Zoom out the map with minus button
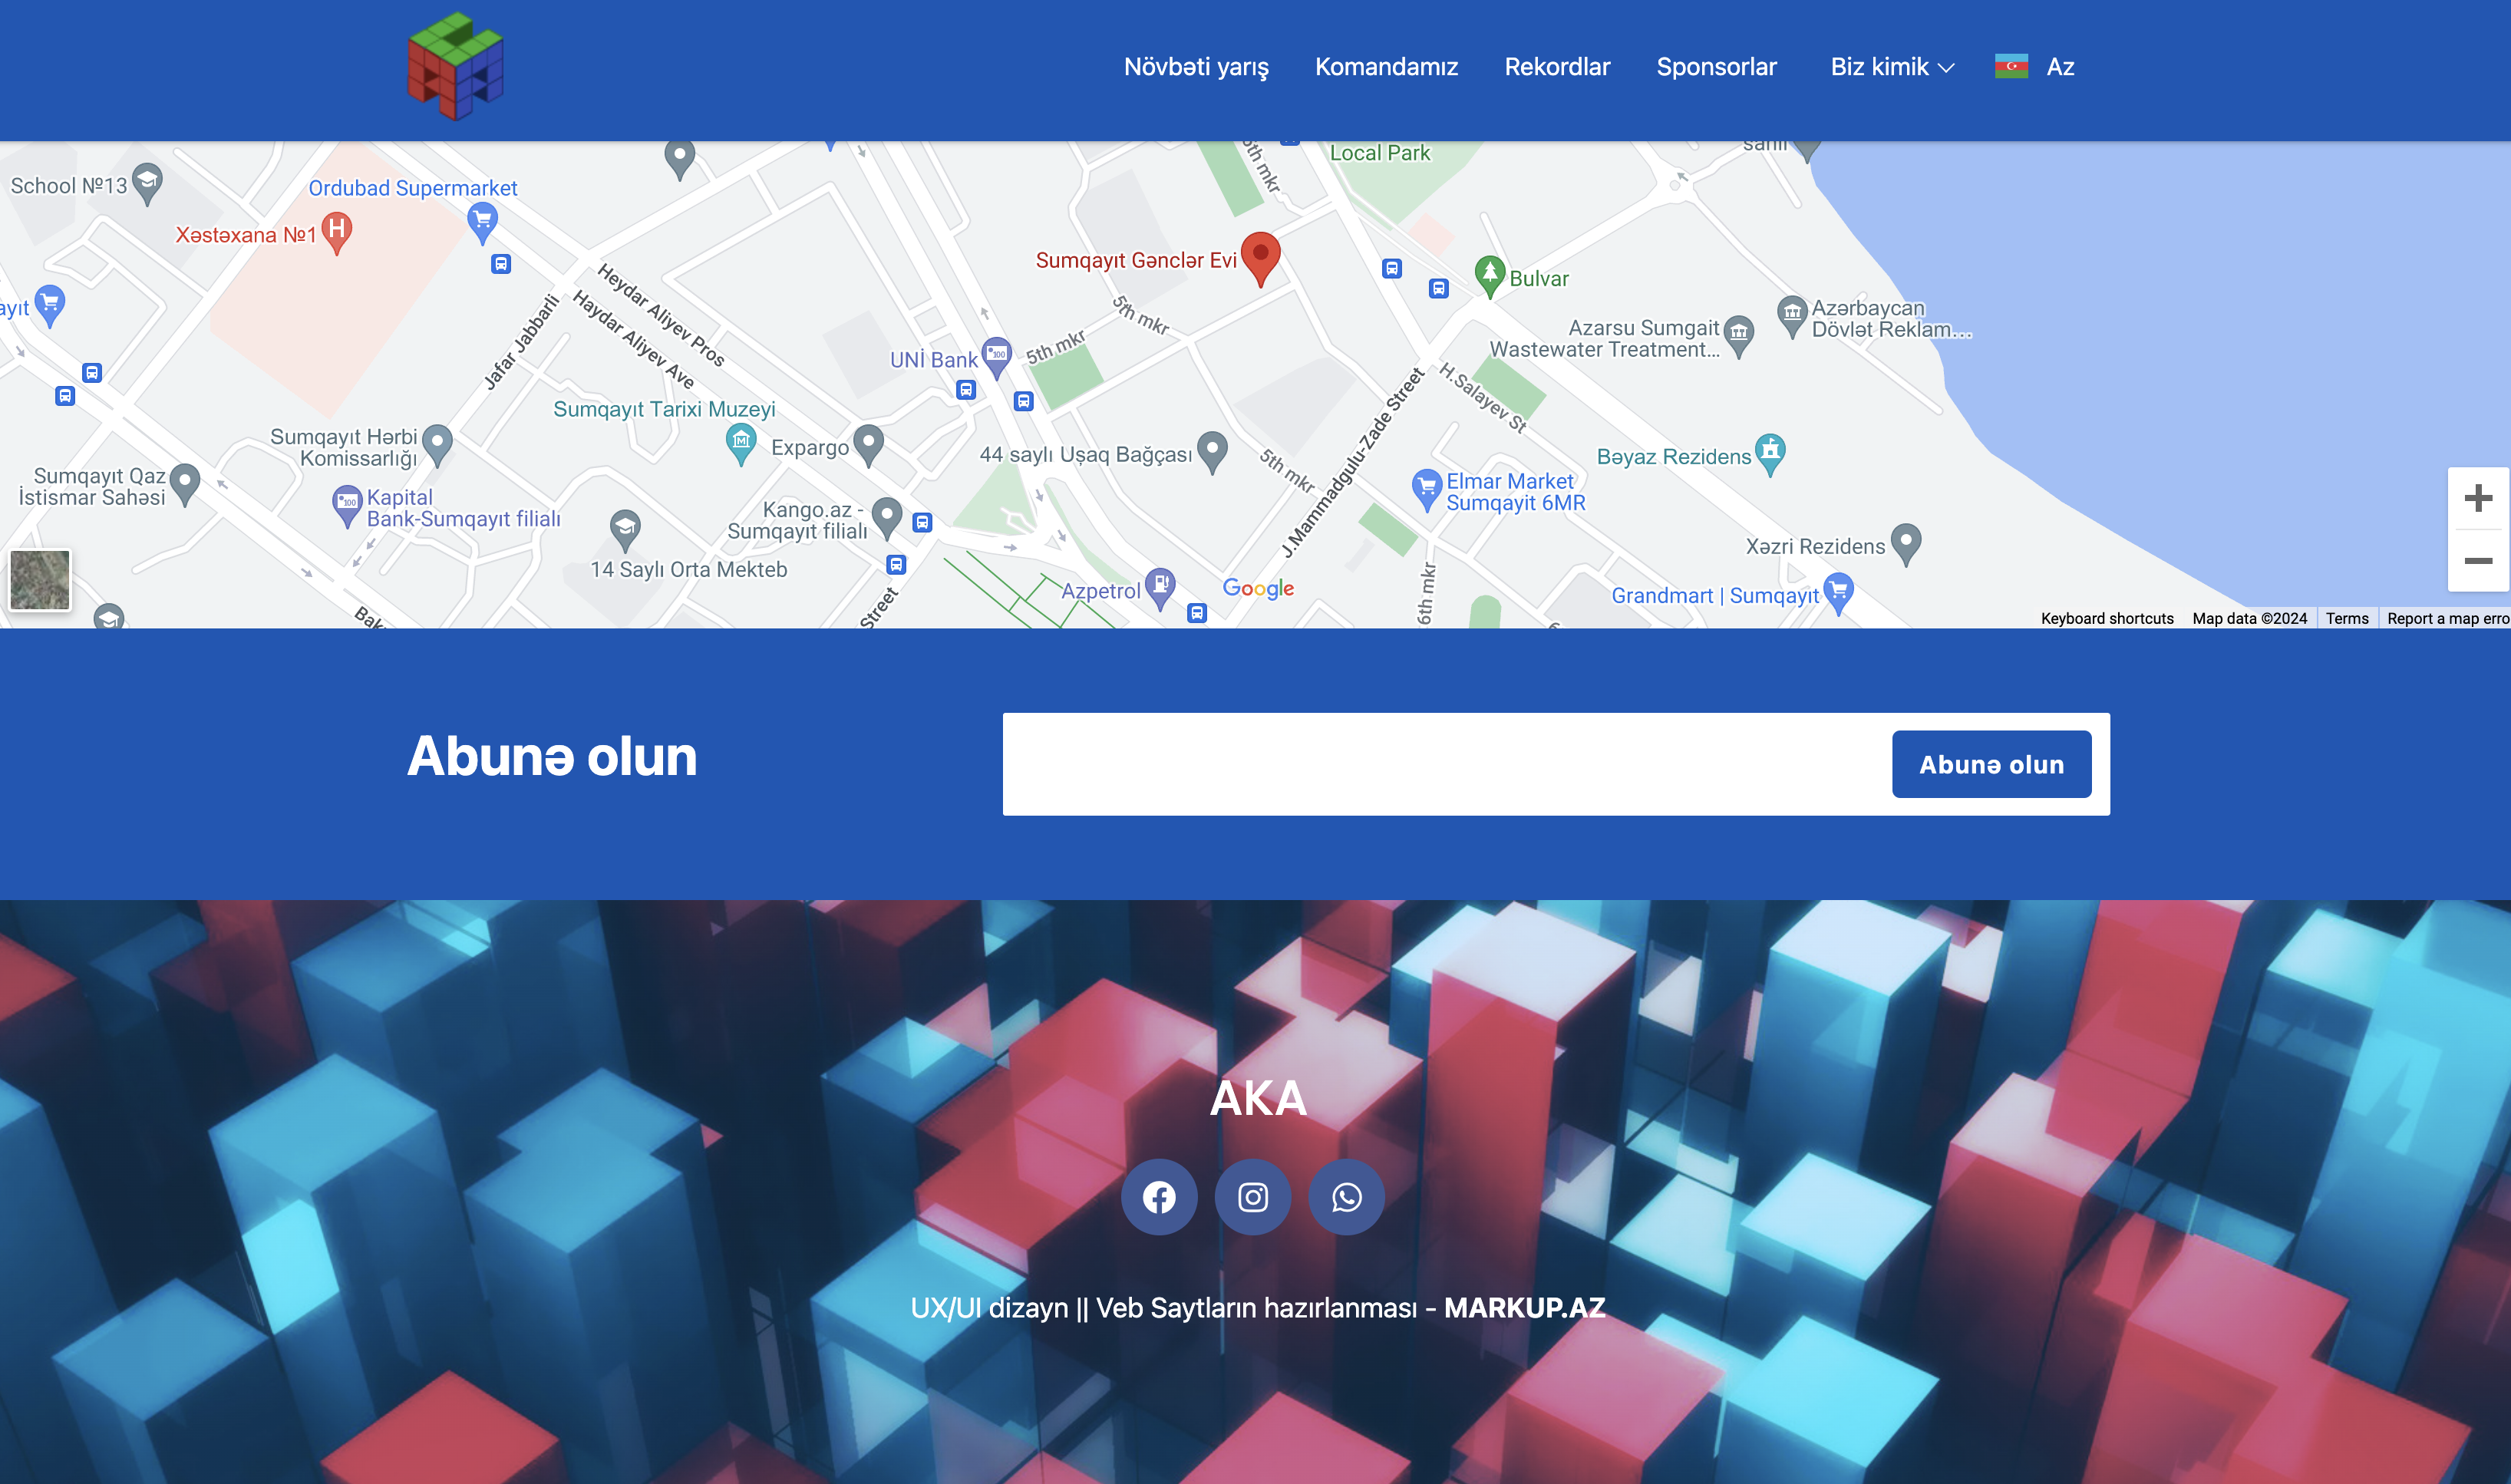This screenshot has width=2511, height=1484. coord(2478,561)
